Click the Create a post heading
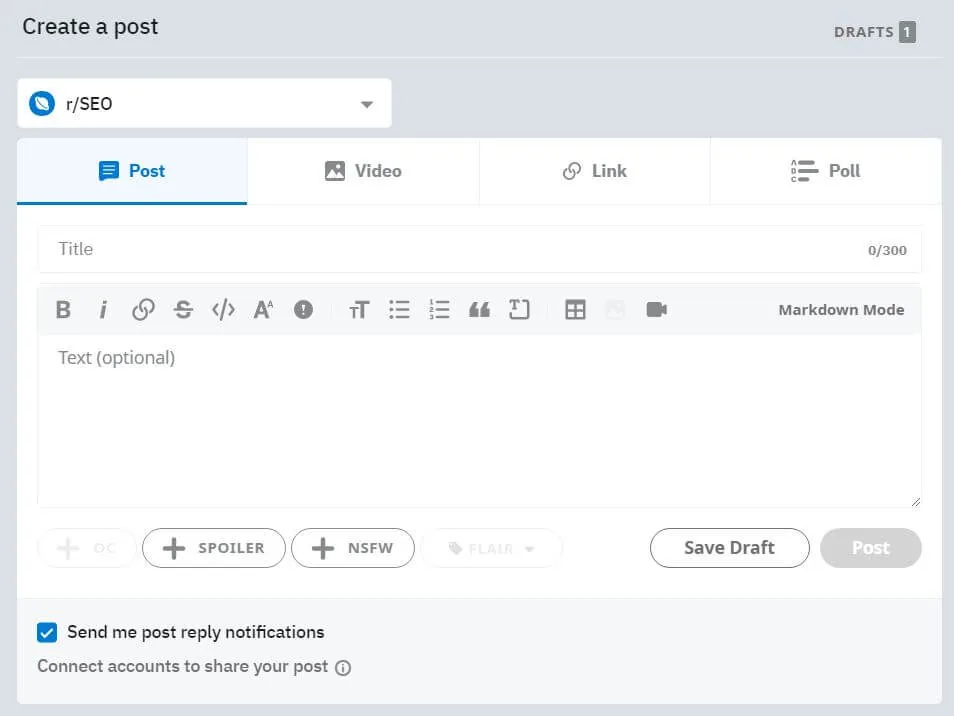Viewport: 954px width, 716px height. pyautogui.click(x=90, y=27)
